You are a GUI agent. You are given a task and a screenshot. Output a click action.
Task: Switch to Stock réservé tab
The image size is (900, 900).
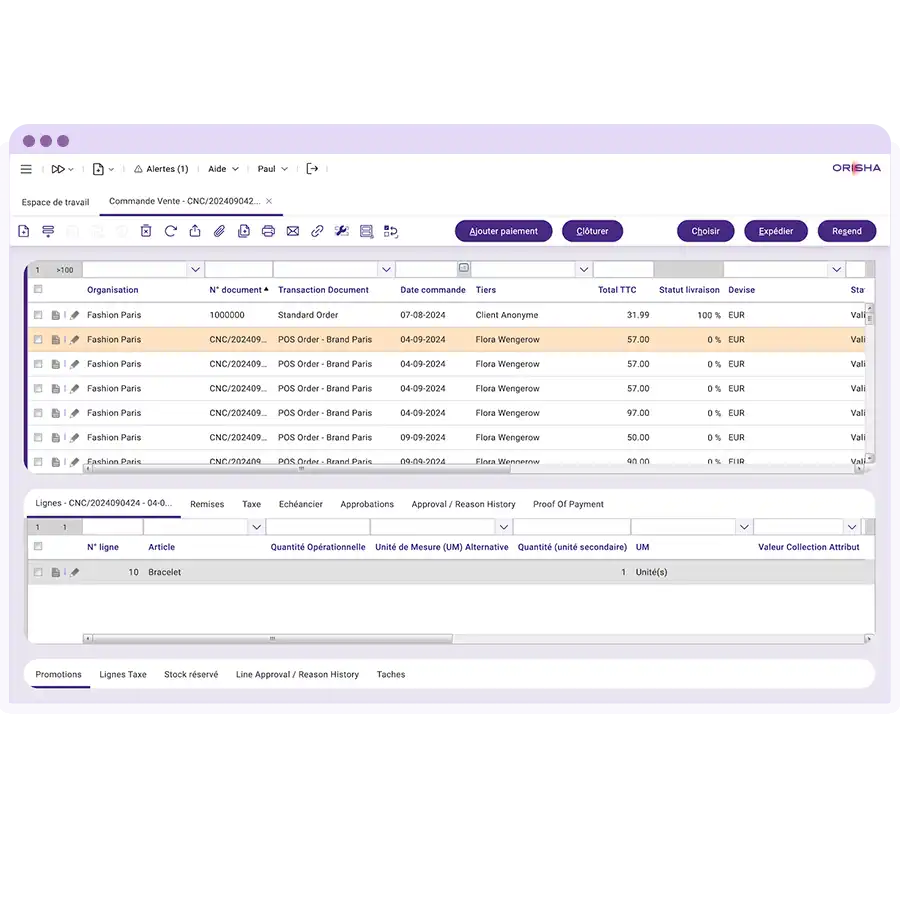coord(191,674)
